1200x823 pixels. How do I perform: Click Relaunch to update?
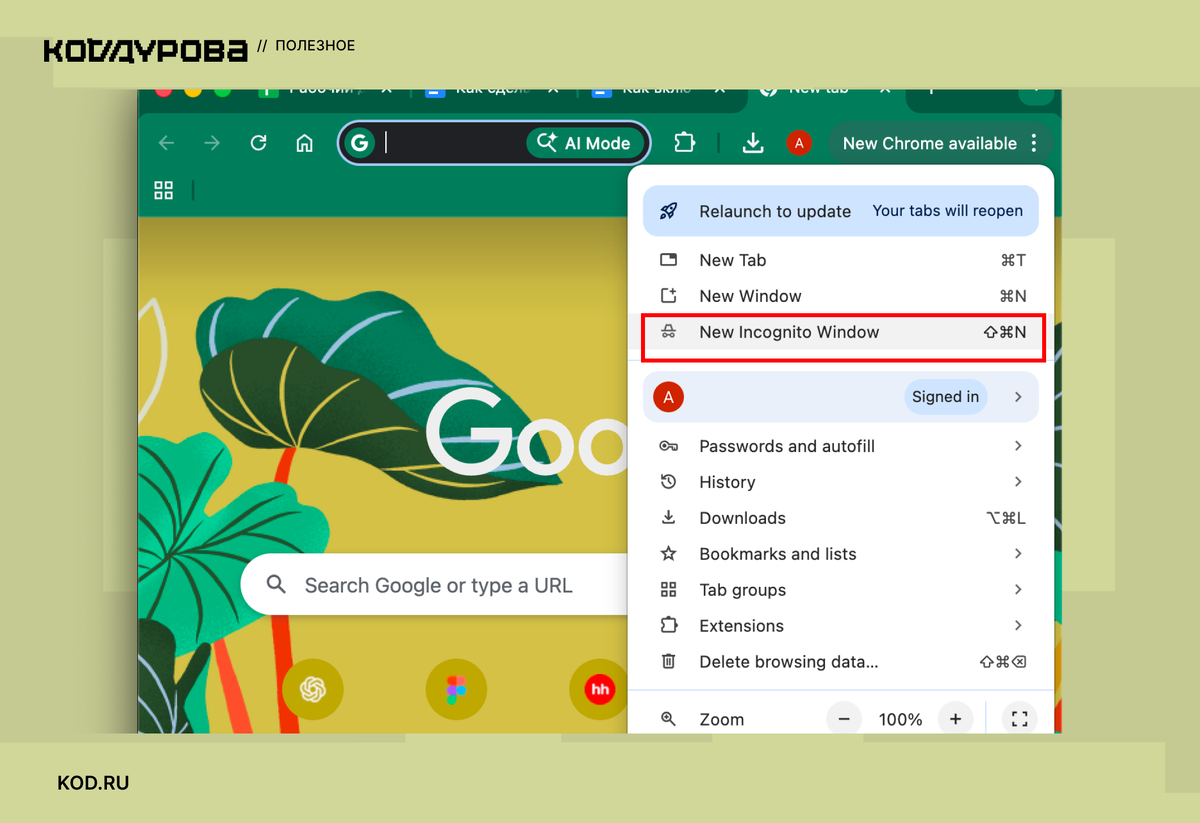[840, 211]
